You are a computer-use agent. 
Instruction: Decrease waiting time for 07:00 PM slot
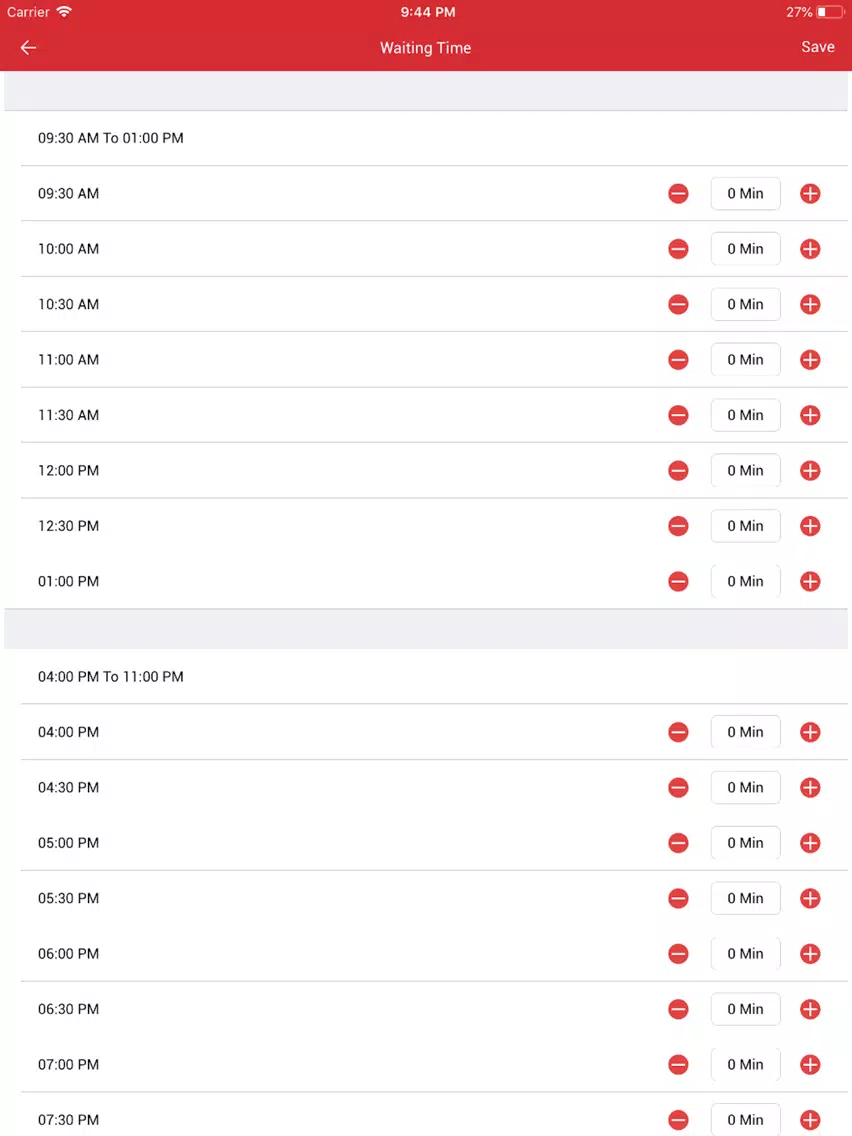[678, 1065]
